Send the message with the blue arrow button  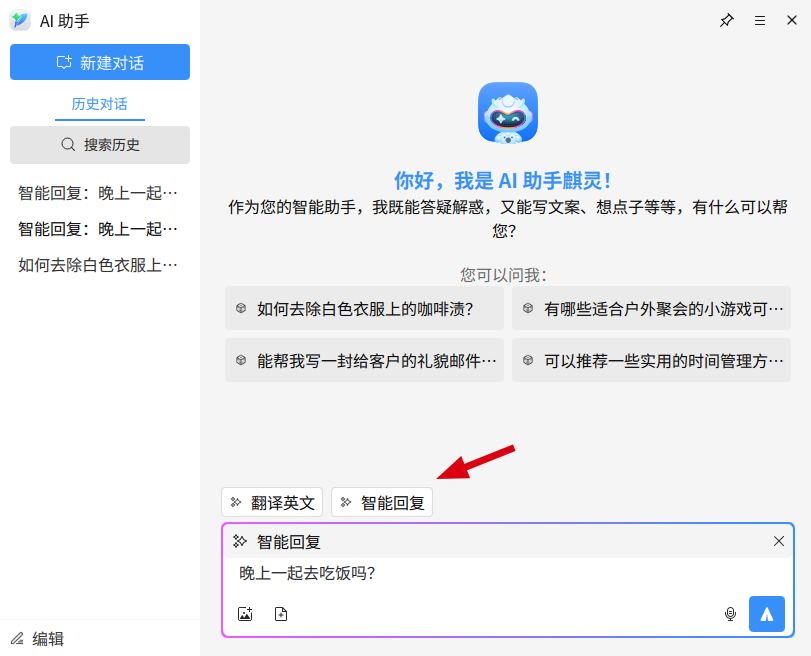[x=767, y=614]
